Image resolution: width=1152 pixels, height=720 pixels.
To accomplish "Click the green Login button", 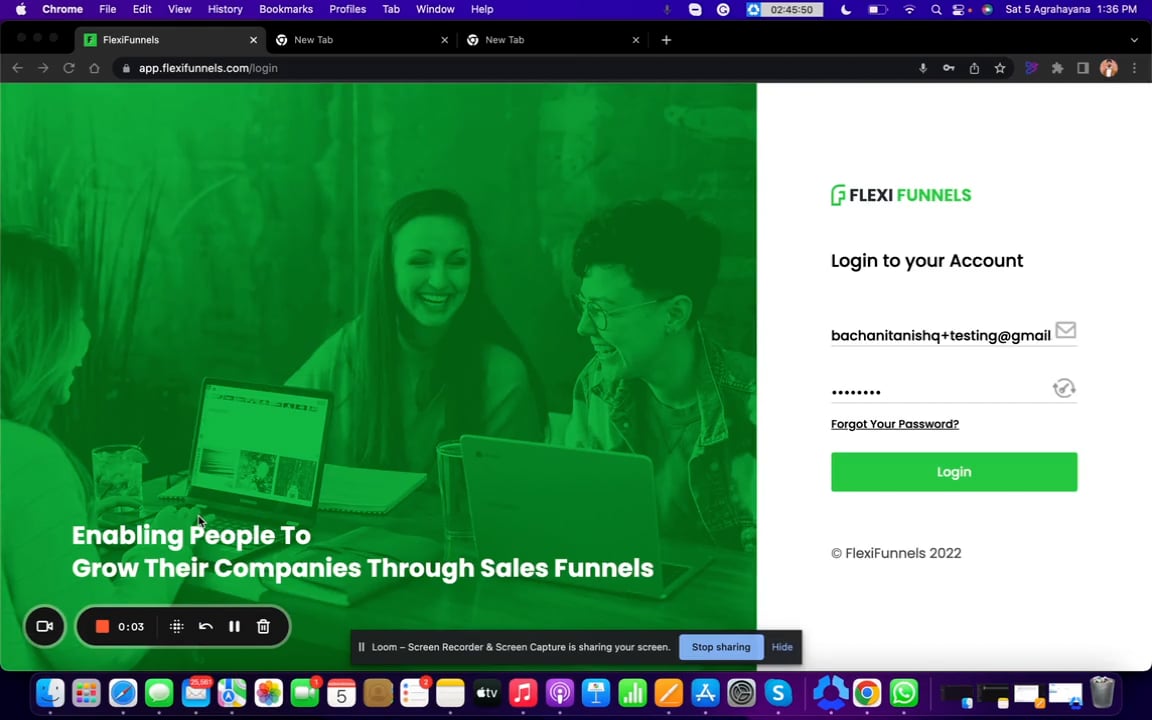I will [954, 472].
